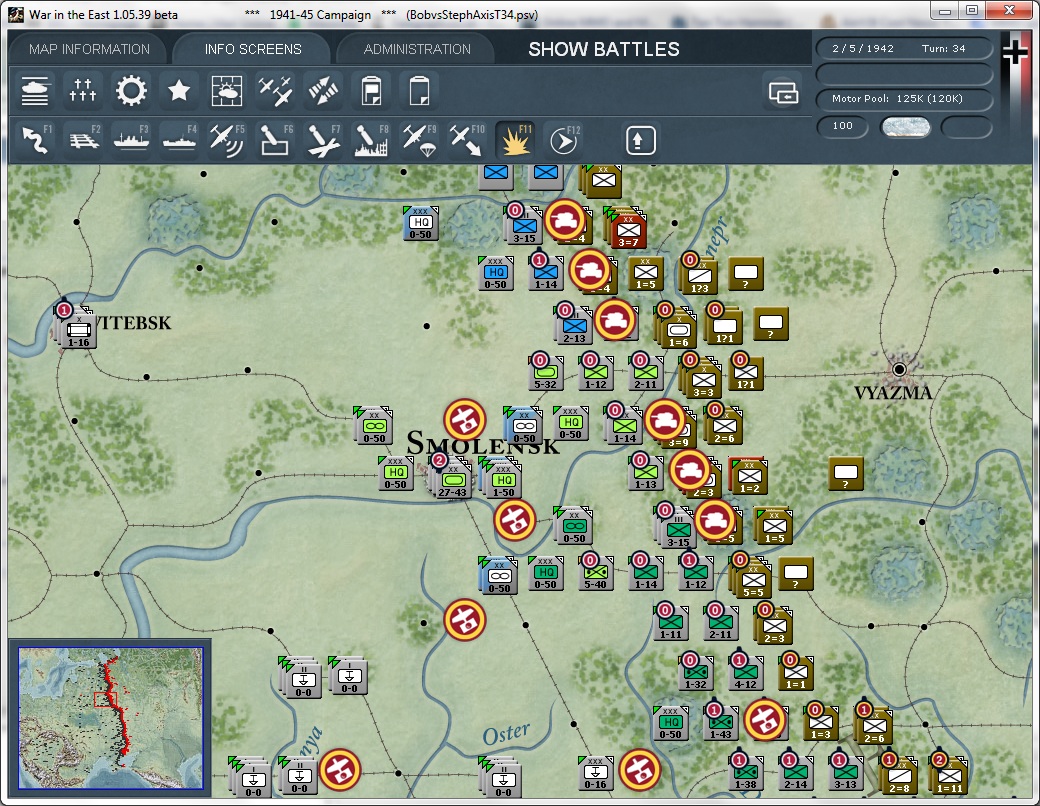1040x806 pixels.
Task: Open air battle marker right of 0-16 HQ
Action: coord(639,770)
